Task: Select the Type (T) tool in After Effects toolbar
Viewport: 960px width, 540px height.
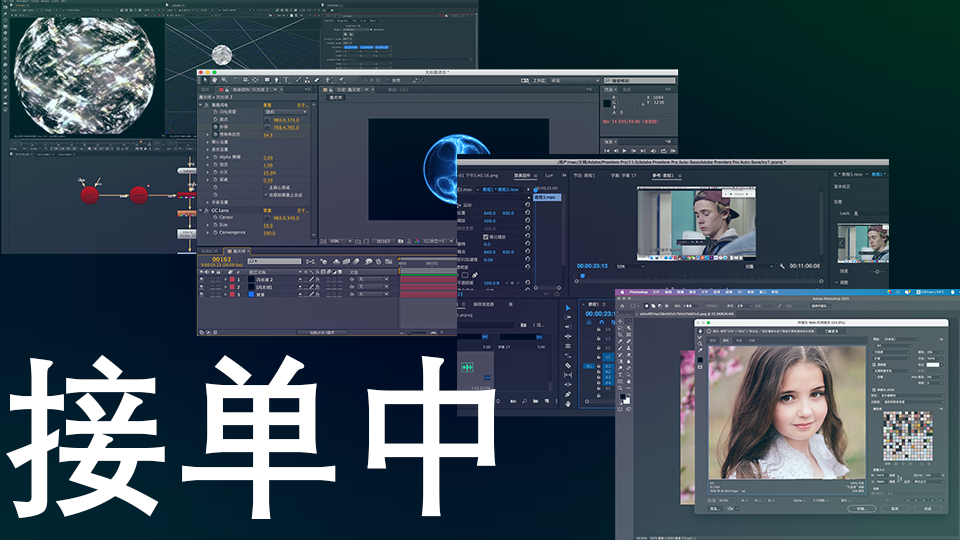Action: [286, 80]
